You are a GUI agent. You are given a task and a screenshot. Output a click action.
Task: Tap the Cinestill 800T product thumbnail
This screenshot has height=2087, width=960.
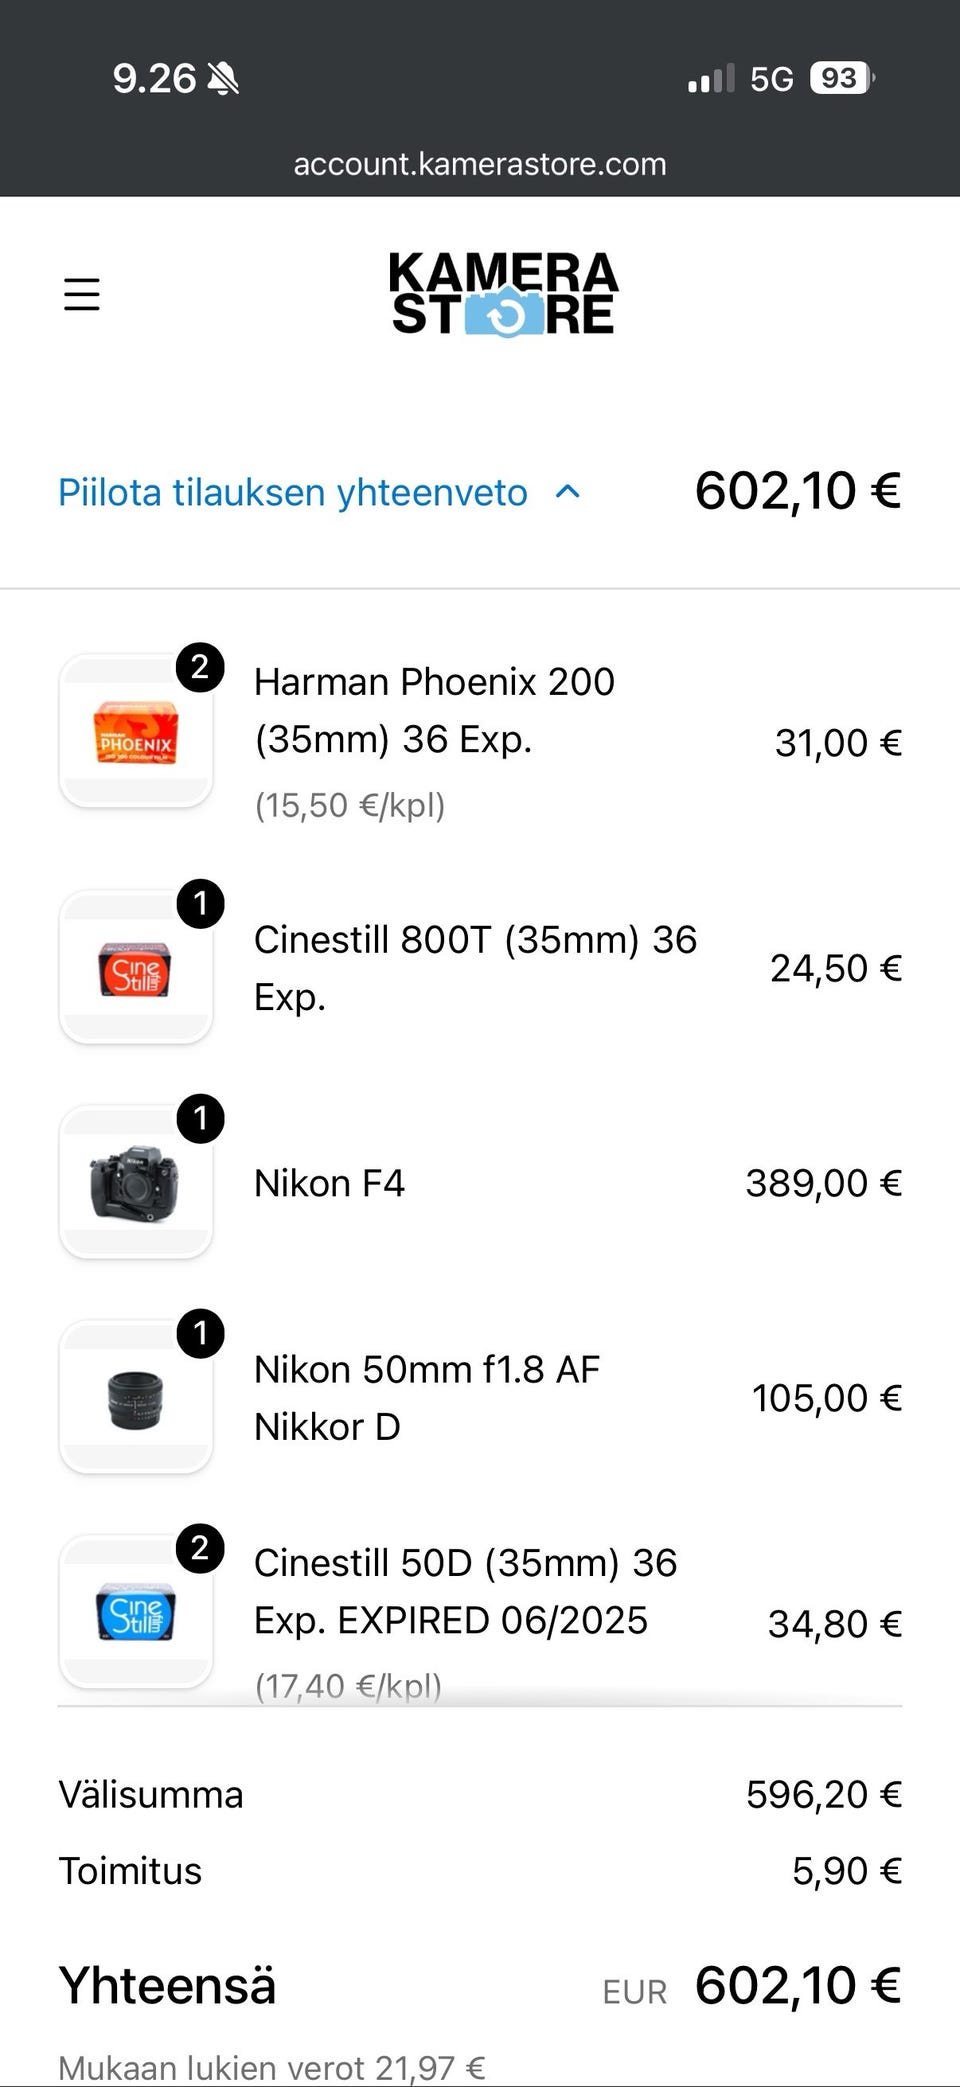(136, 968)
